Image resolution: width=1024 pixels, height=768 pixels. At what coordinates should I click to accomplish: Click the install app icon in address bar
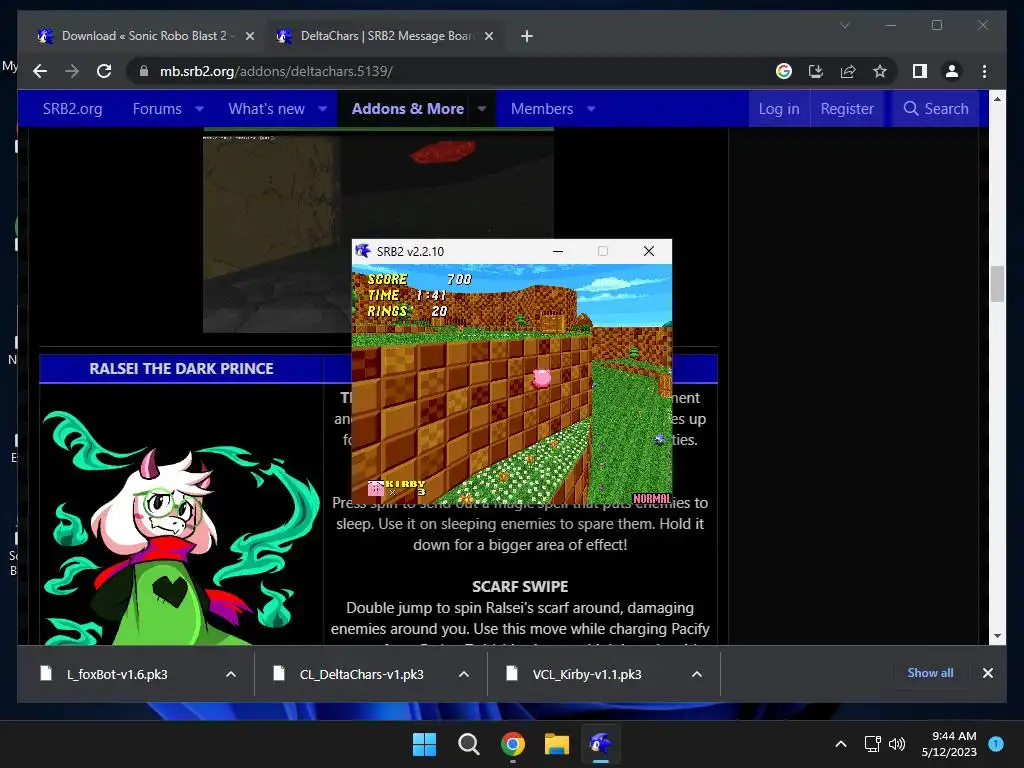click(x=816, y=71)
